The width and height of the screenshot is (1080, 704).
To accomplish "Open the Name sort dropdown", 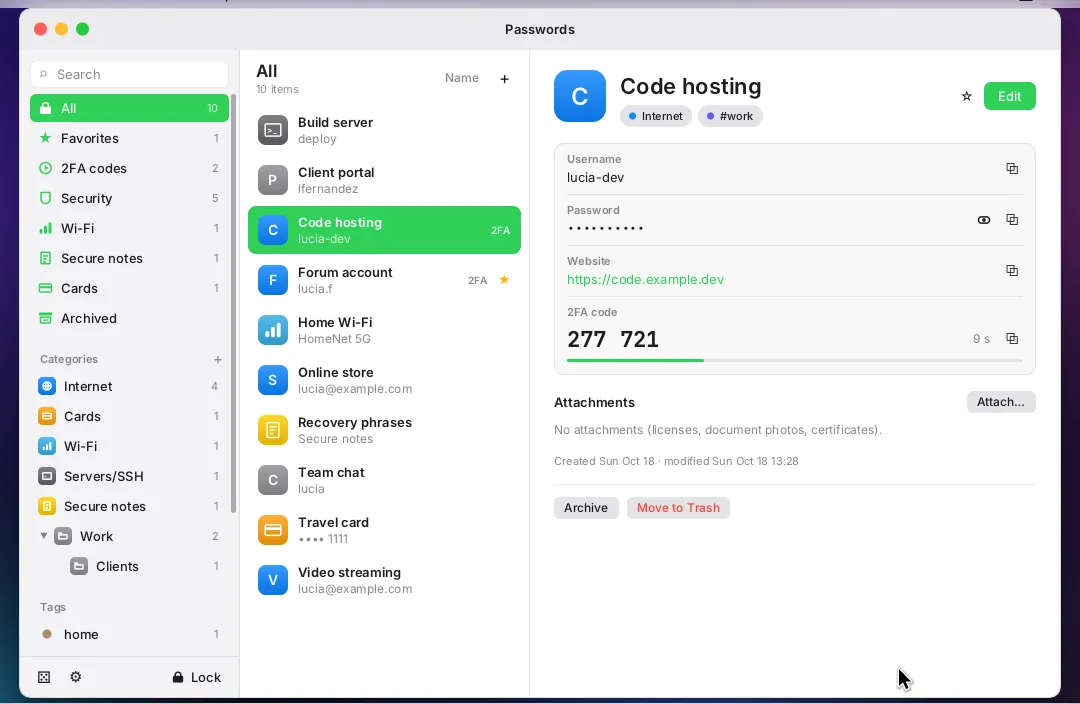I will 461,78.
